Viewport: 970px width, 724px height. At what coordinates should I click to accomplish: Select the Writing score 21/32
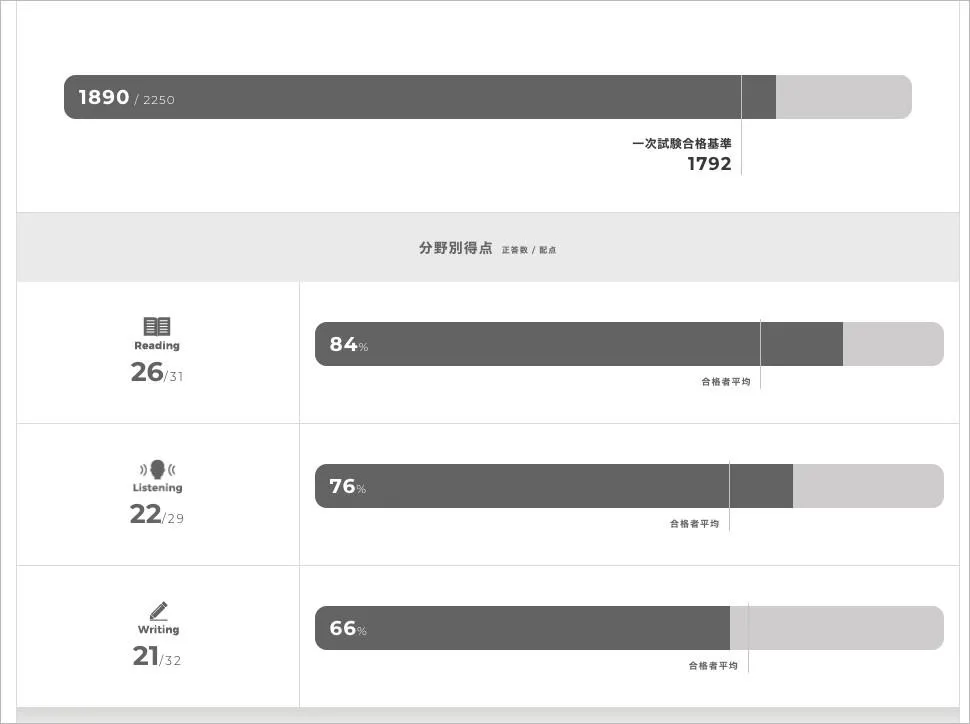[x=157, y=656]
